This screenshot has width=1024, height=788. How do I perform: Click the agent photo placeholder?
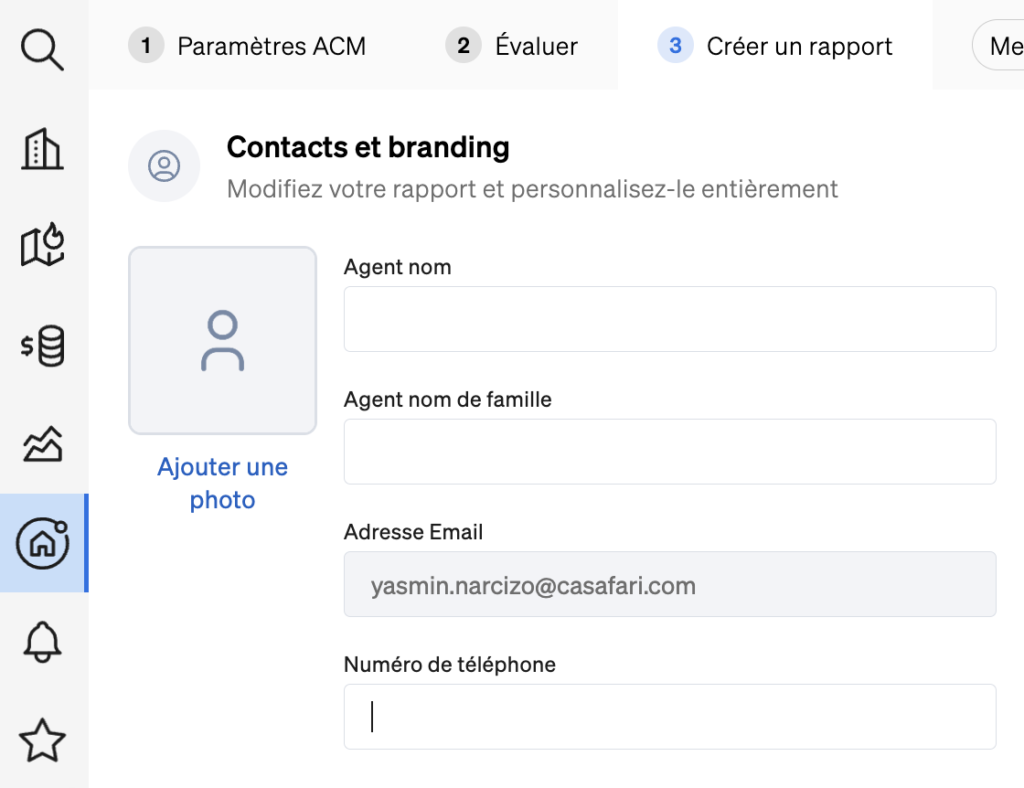[223, 340]
